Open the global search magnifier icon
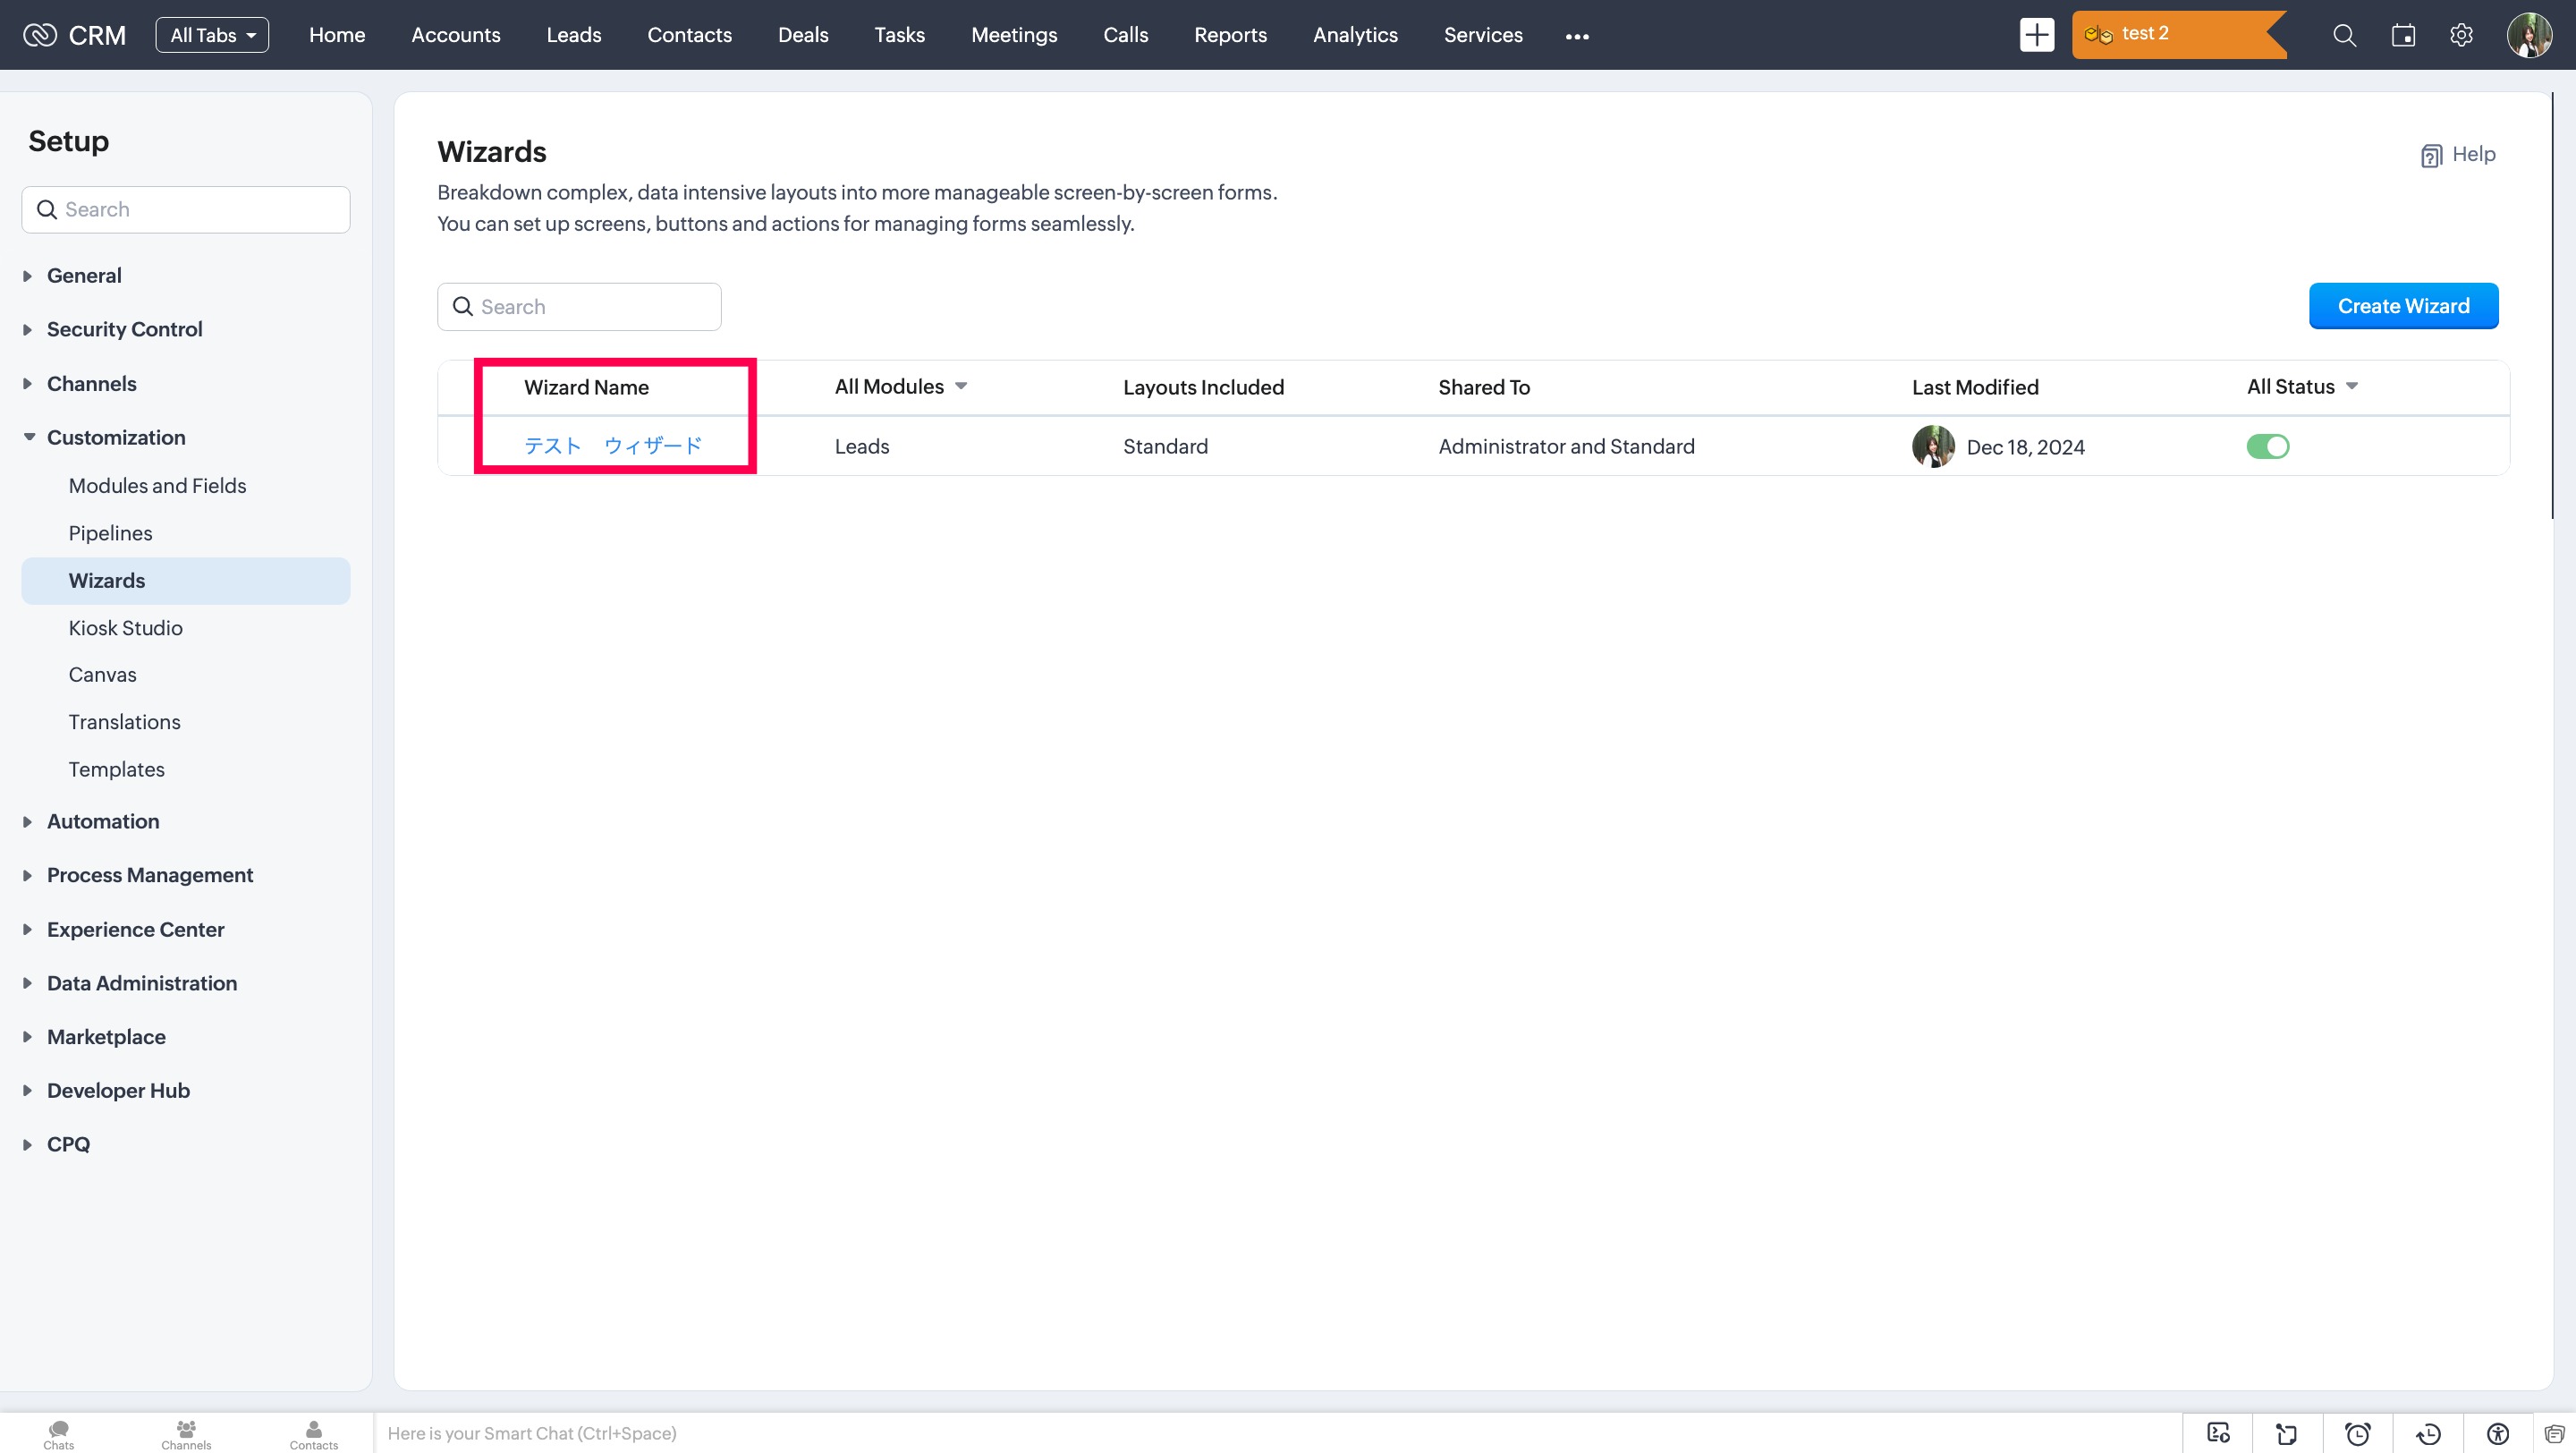The image size is (2576, 1453). click(2344, 35)
